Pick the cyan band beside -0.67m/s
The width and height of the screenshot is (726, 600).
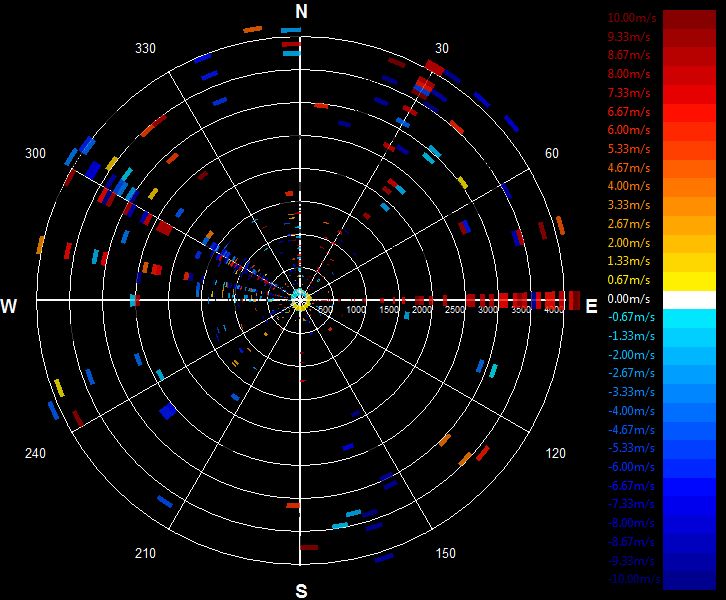point(689,319)
